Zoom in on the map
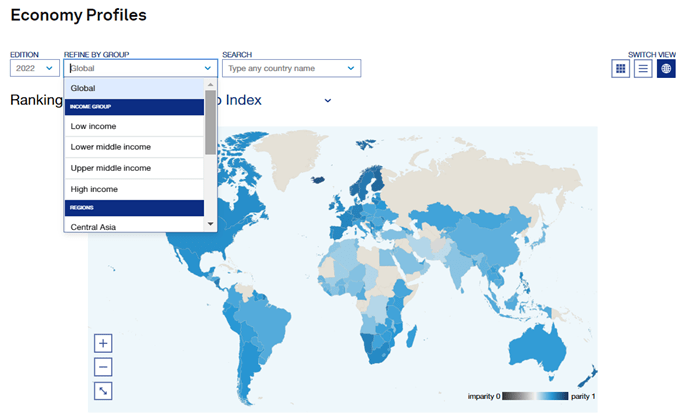 coord(103,343)
